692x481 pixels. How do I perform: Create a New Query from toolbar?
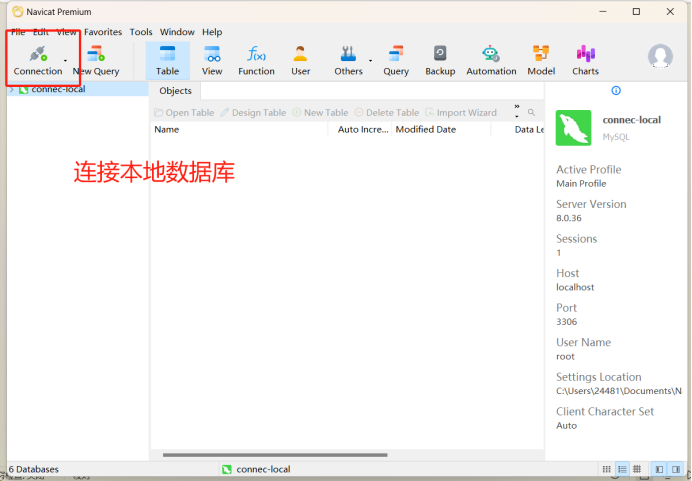point(96,60)
